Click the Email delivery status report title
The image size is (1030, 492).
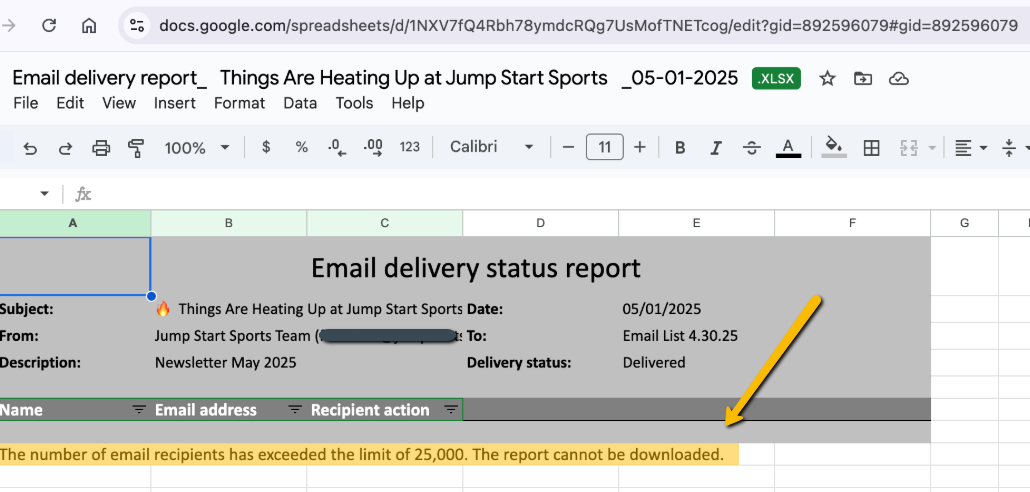[x=476, y=268]
